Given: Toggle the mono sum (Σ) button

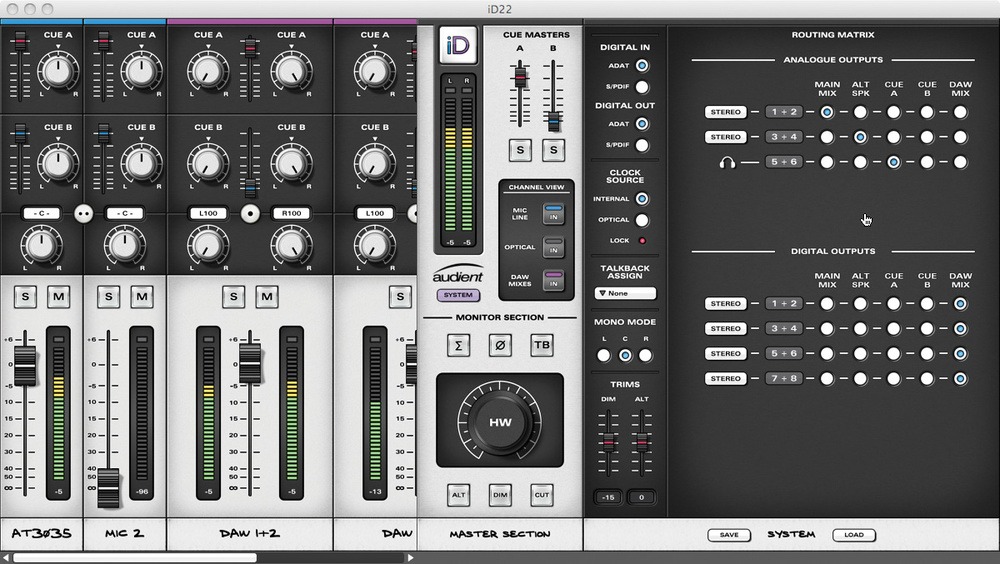Looking at the screenshot, I should click(458, 345).
